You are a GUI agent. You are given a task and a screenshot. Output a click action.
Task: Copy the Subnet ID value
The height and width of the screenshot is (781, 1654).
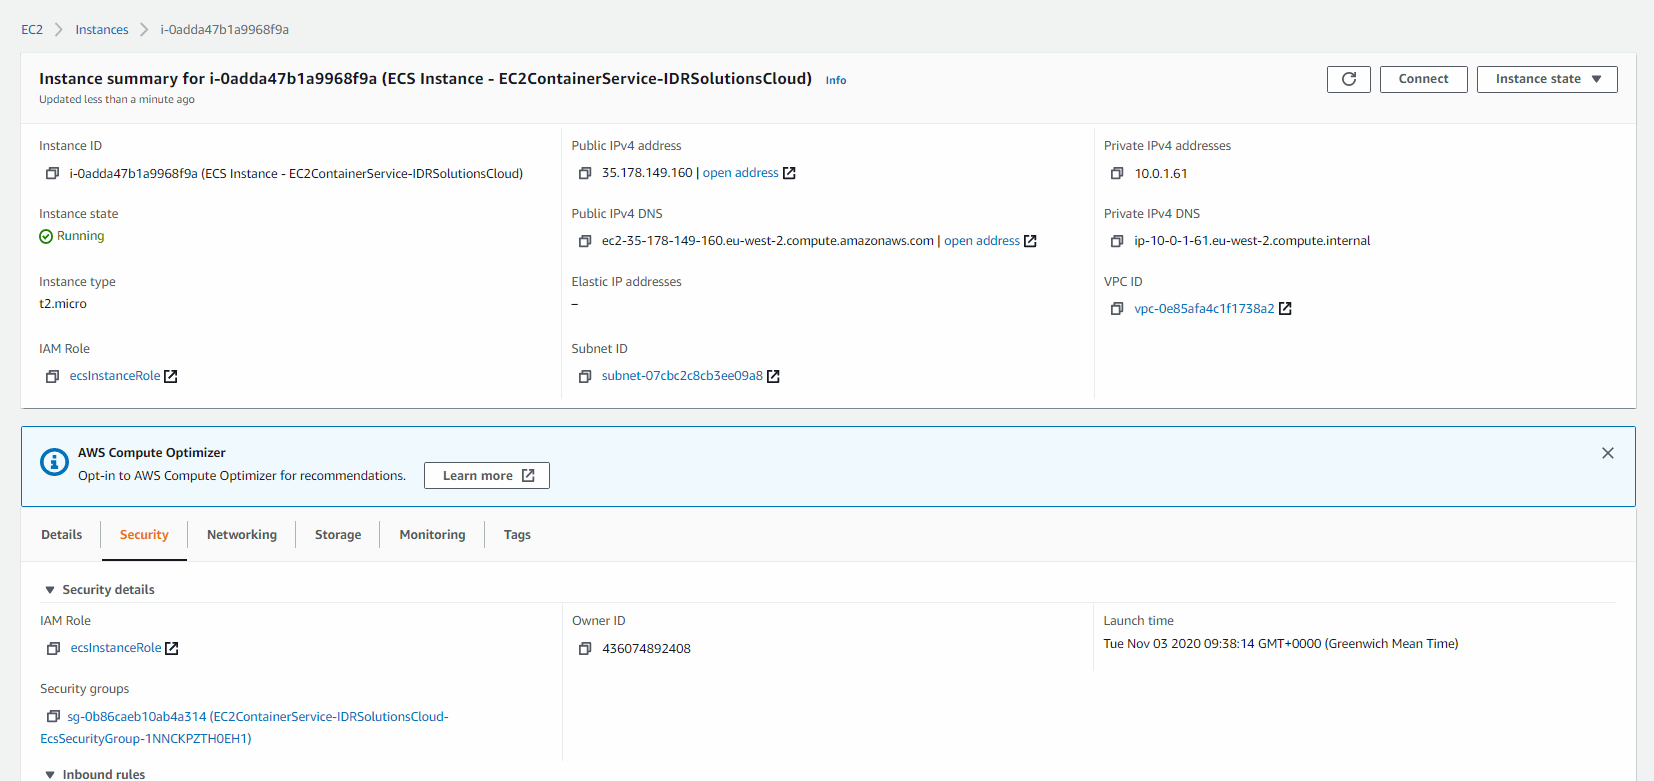click(585, 377)
